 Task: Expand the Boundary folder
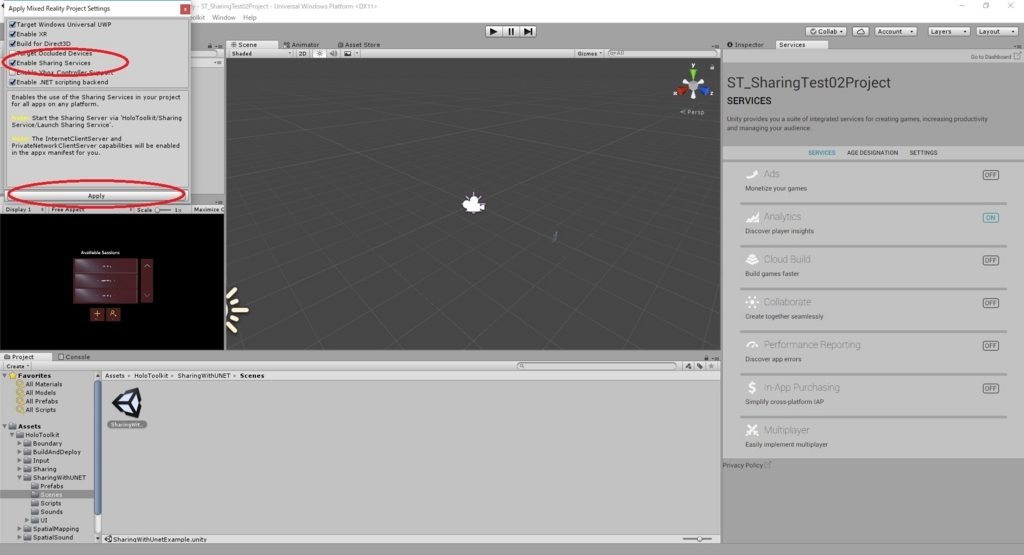pos(20,443)
